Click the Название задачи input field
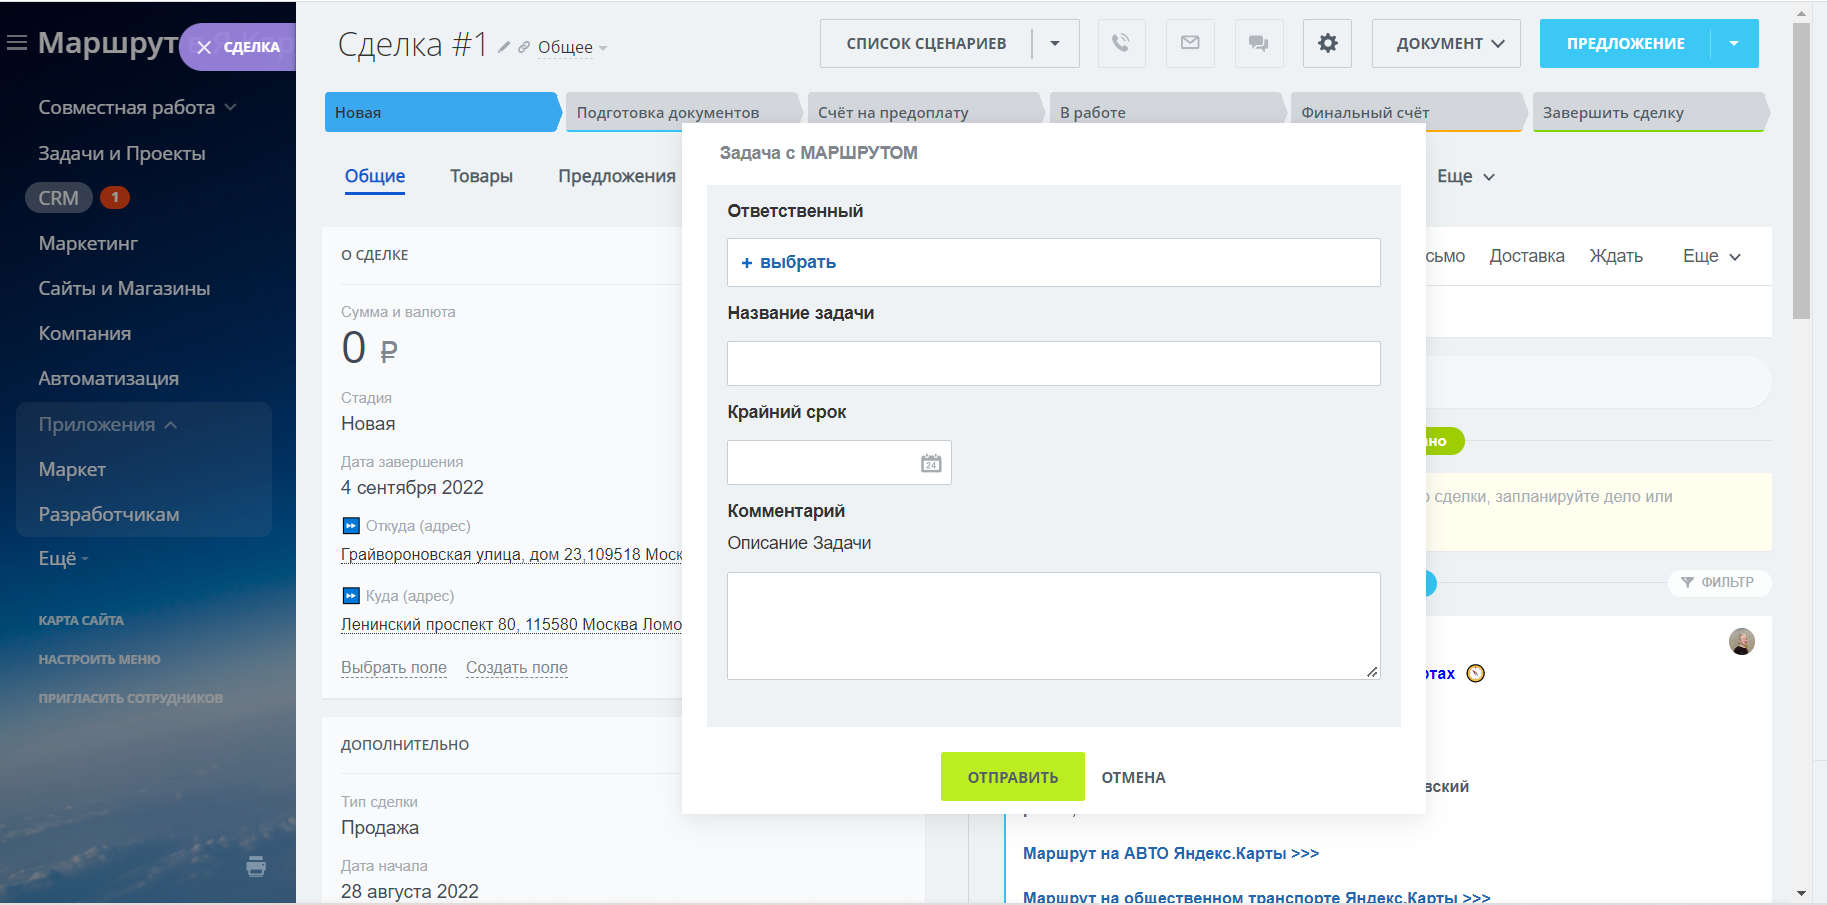This screenshot has height=905, width=1827. click(1053, 363)
